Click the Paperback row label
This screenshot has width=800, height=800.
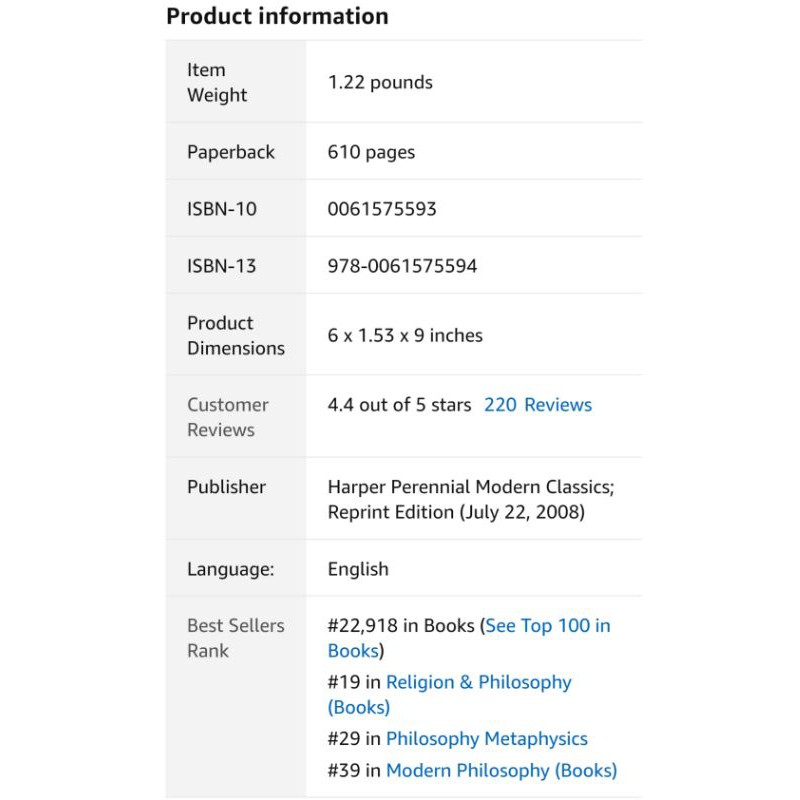[x=231, y=153]
